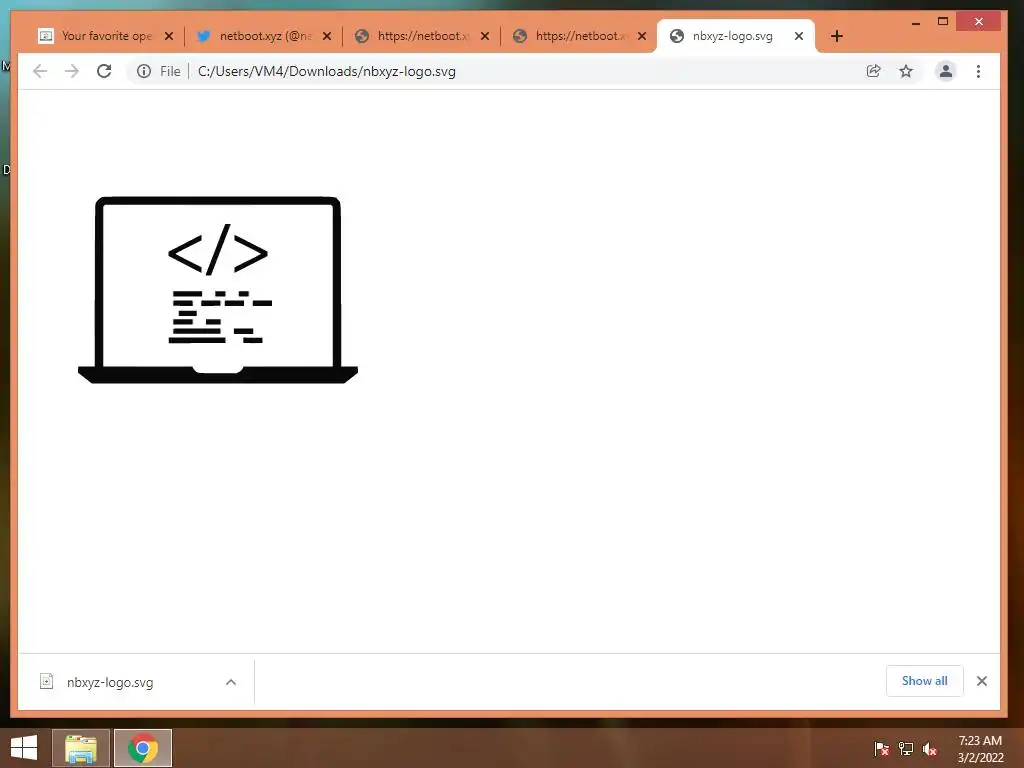Image resolution: width=1024 pixels, height=768 pixels.
Task: Go forward using the forward arrow
Action: point(72,71)
